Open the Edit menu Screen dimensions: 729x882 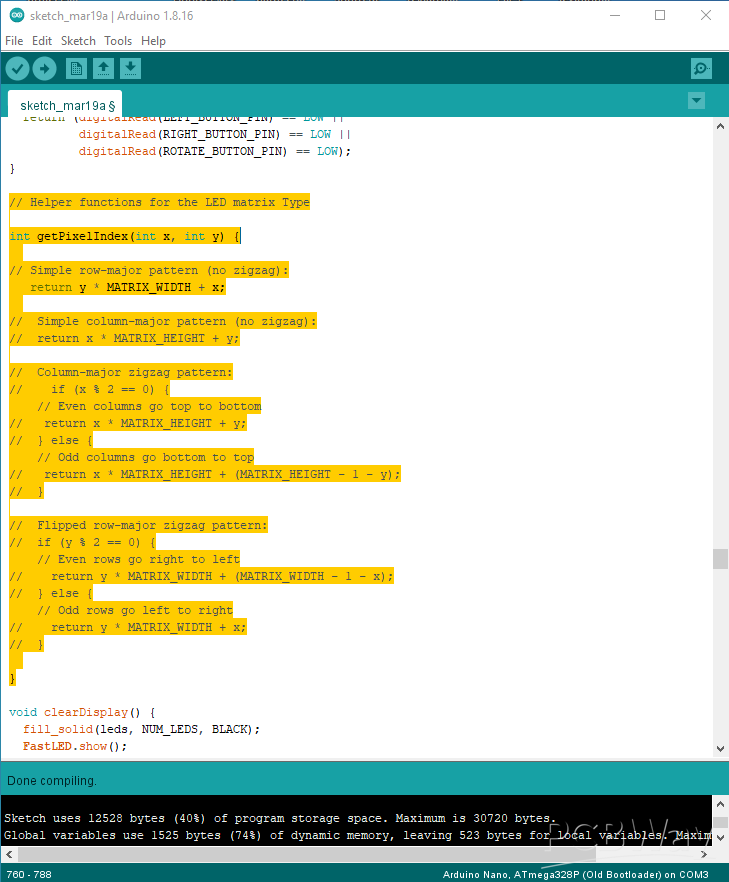click(x=42, y=41)
